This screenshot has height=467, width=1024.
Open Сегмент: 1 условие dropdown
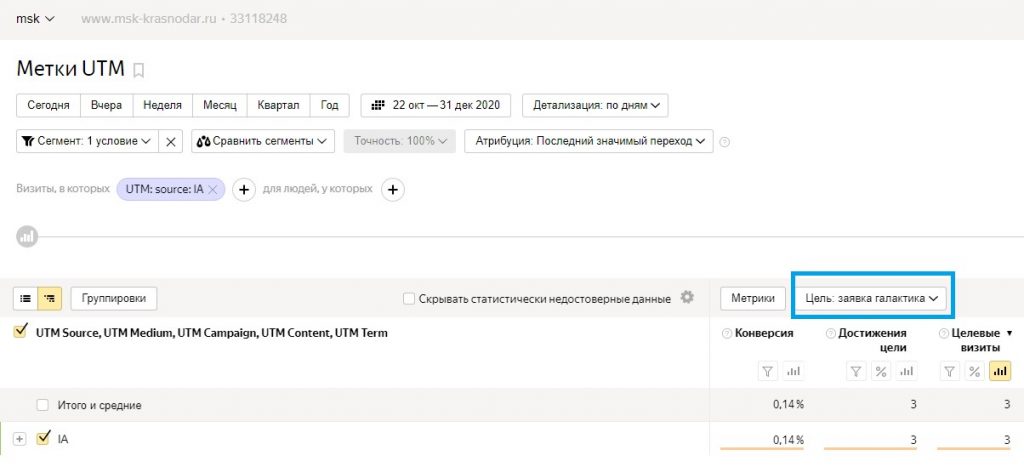click(x=87, y=141)
